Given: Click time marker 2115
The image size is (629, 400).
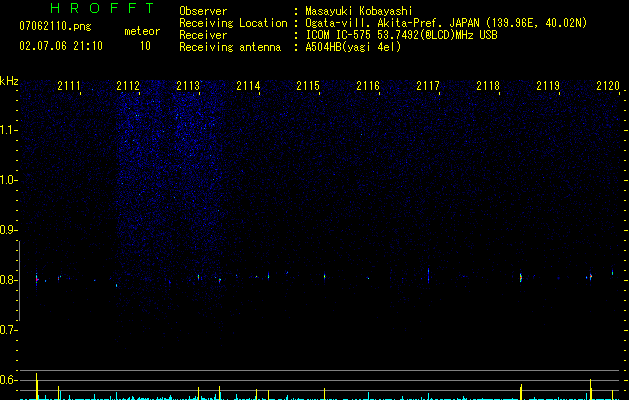Looking at the screenshot, I should (x=308, y=85).
